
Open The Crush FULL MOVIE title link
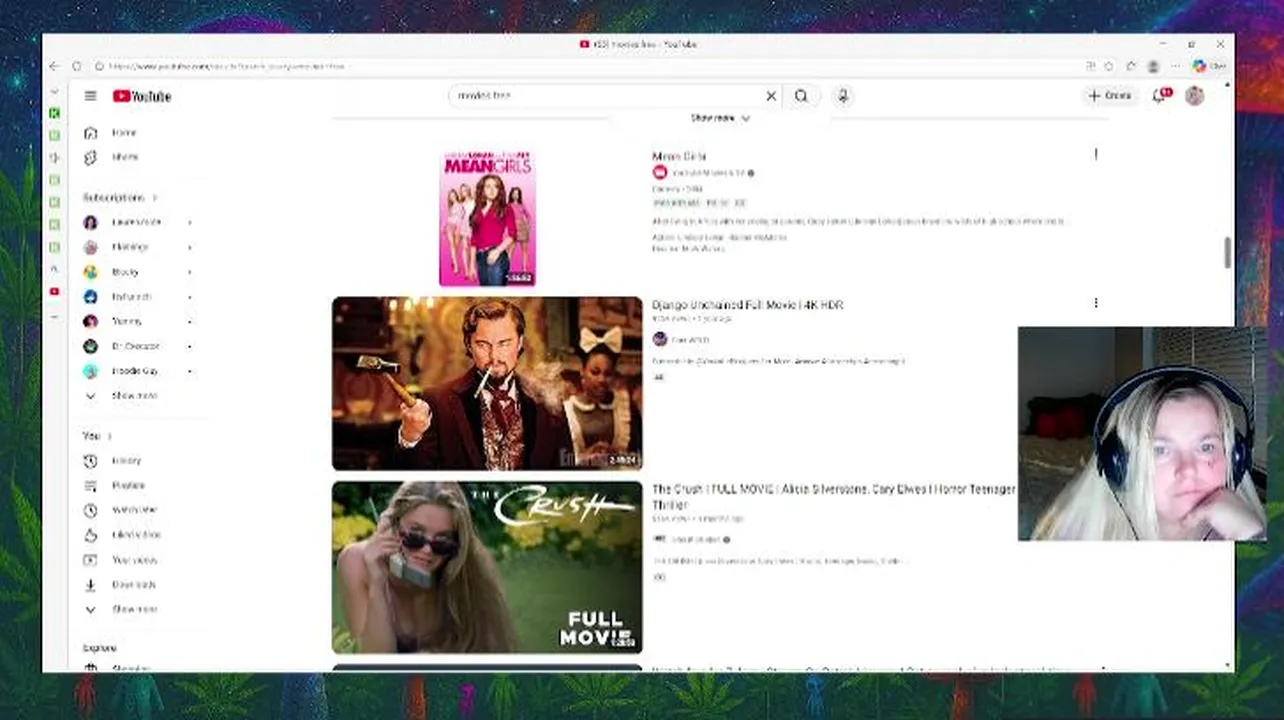click(x=834, y=497)
